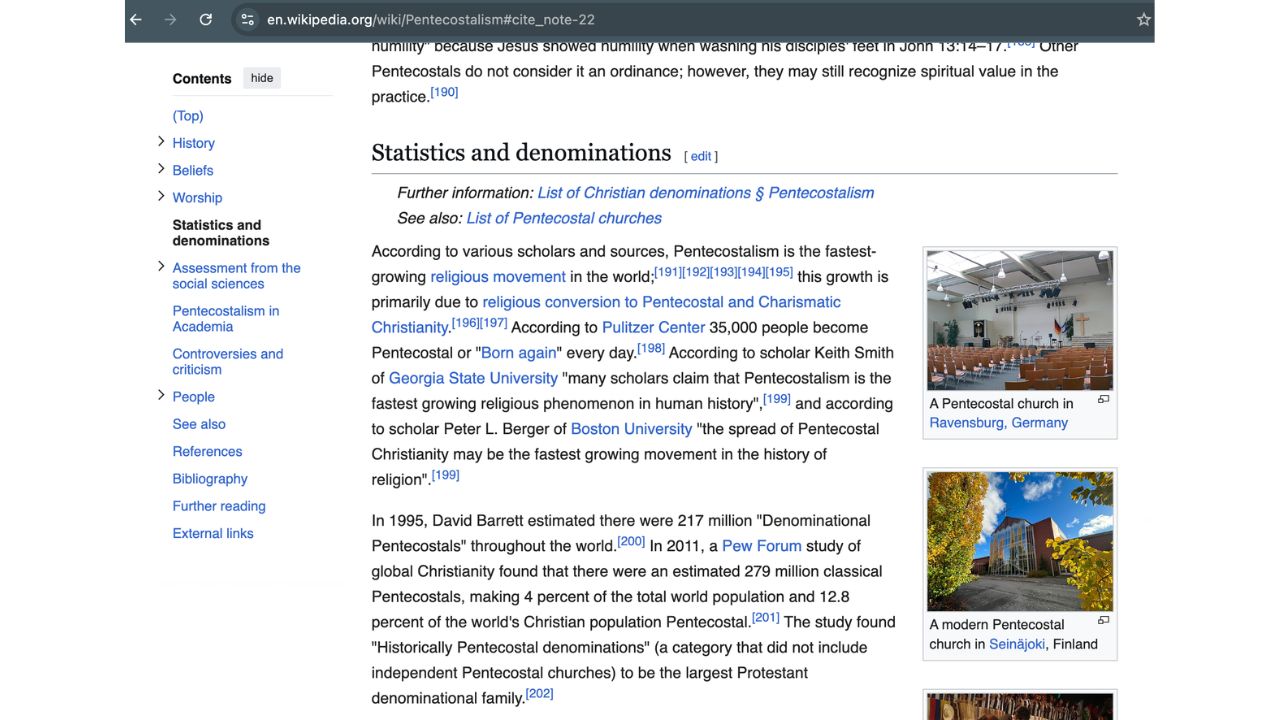1280x720 pixels.
Task: Expand the History section in contents
Action: click(x=161, y=142)
